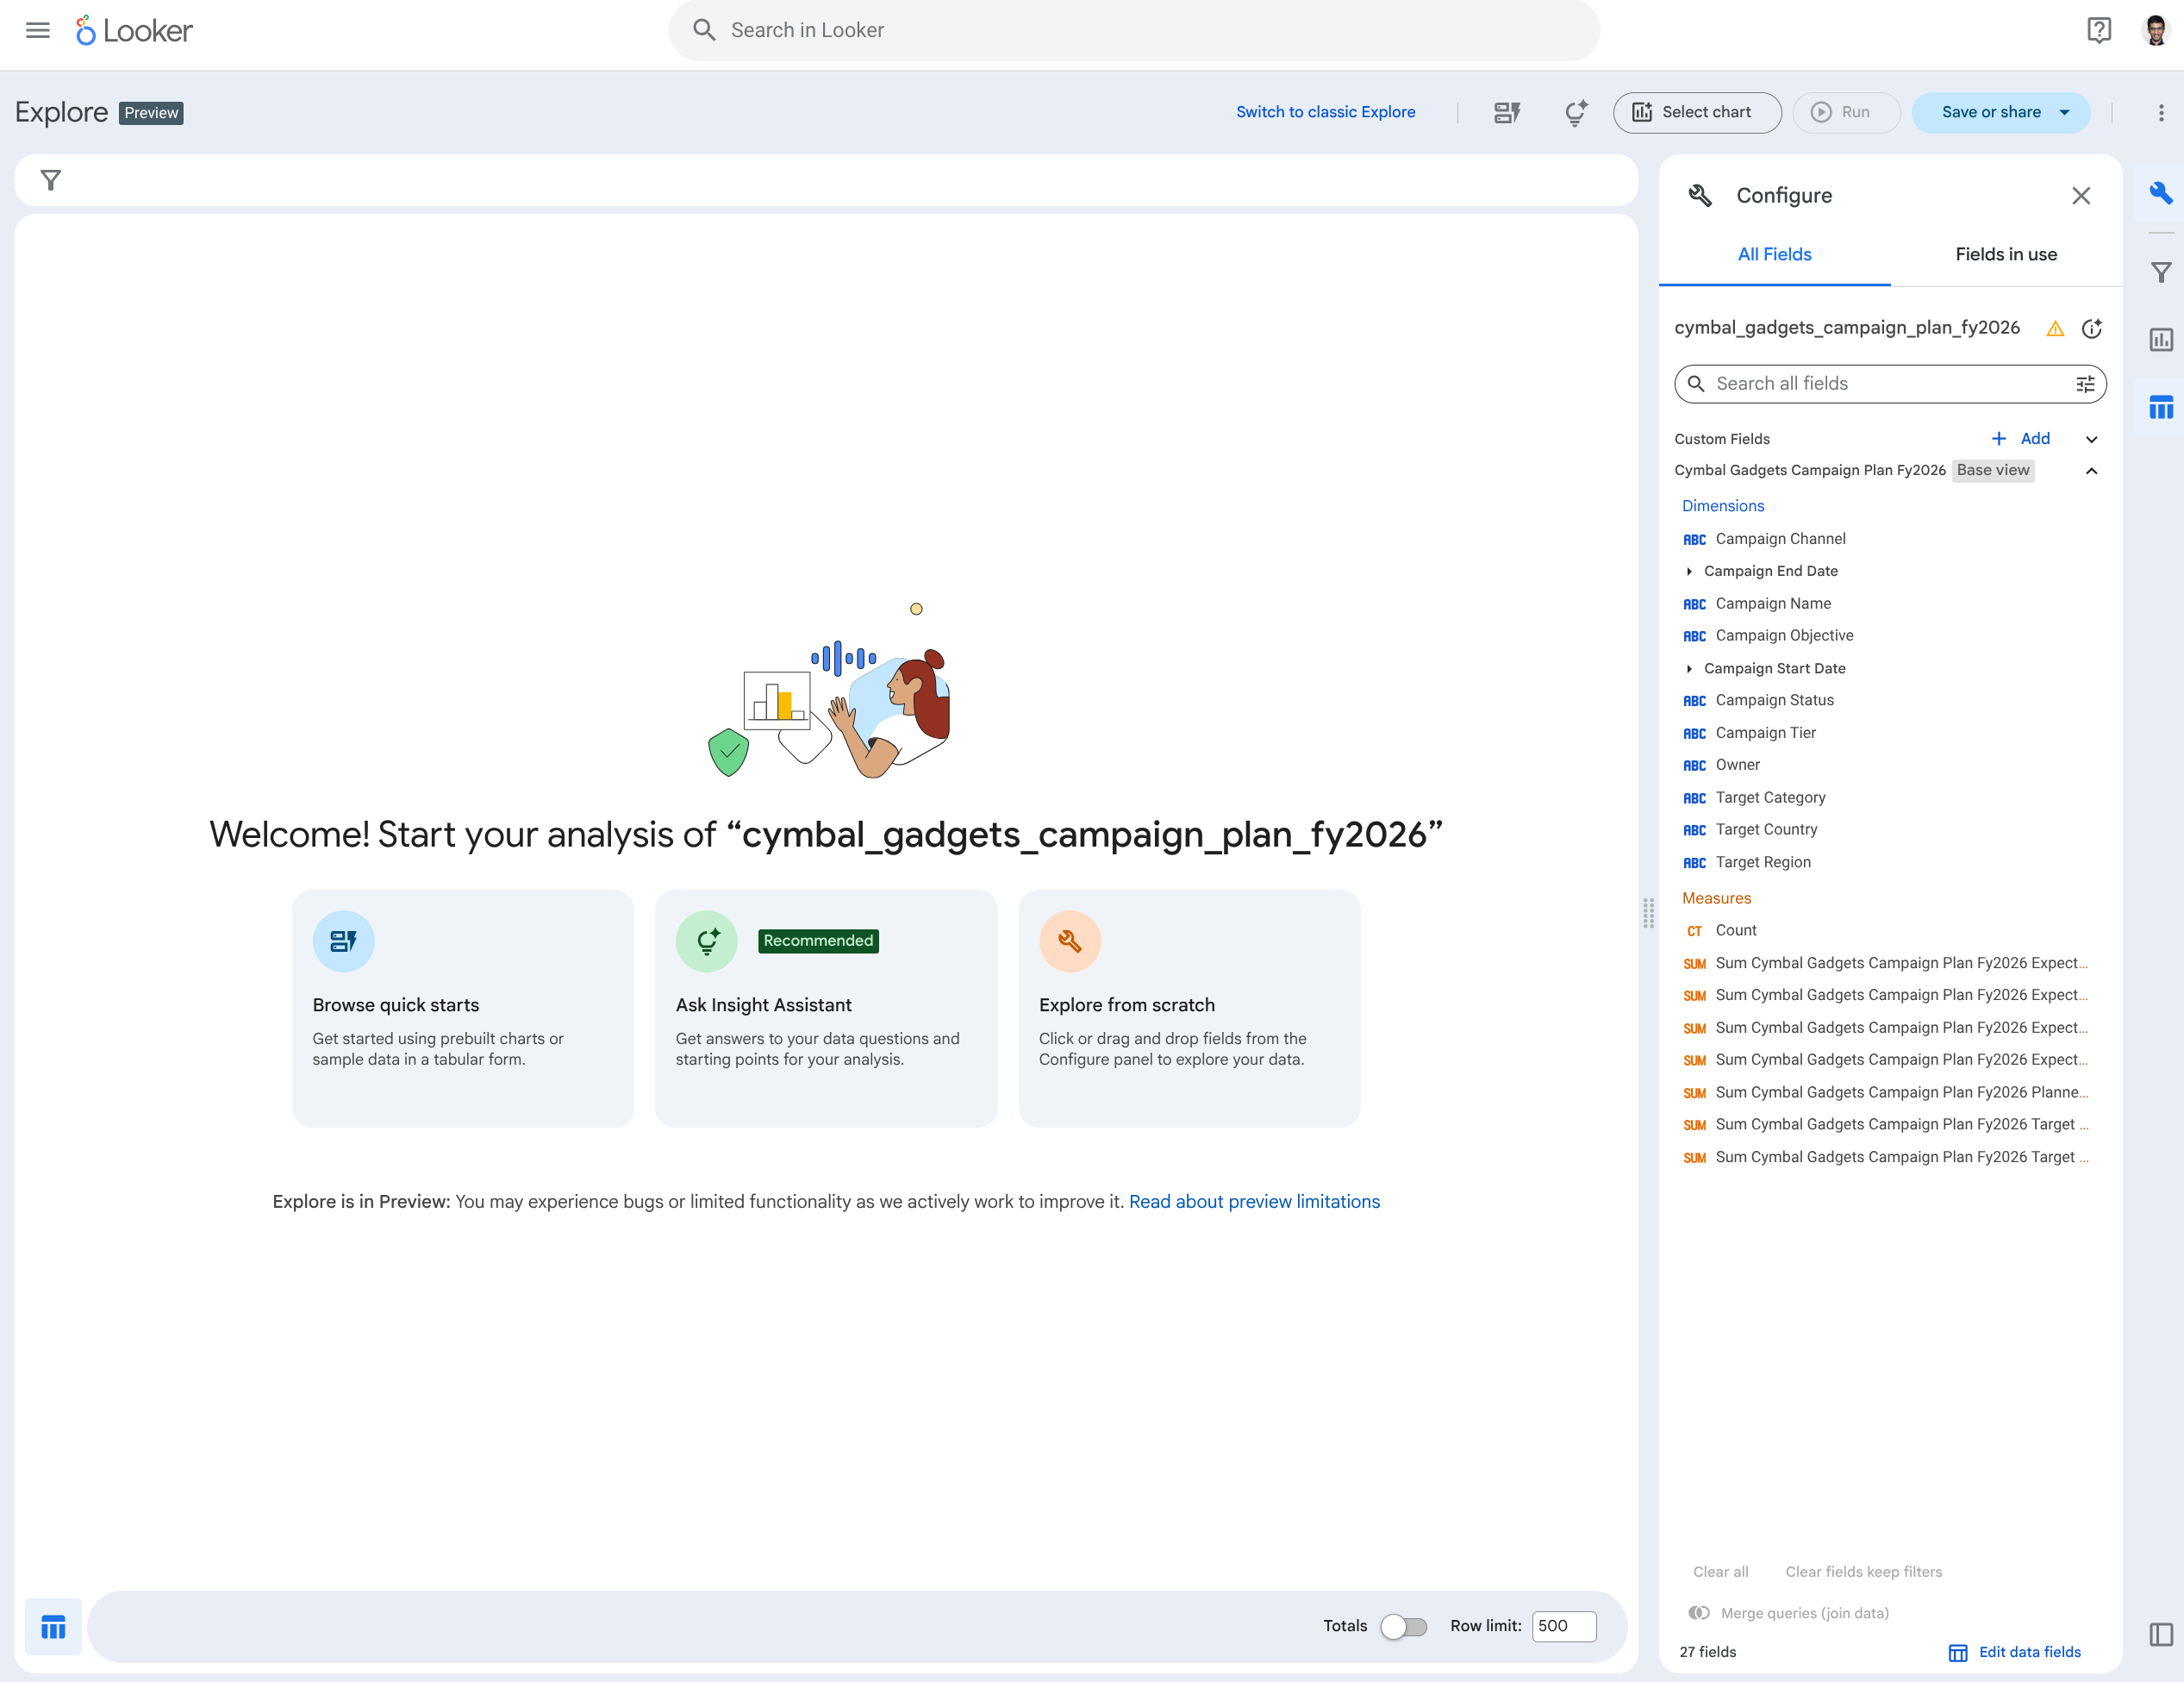
Task: Open the navigation hamburger menu
Action: (37, 30)
